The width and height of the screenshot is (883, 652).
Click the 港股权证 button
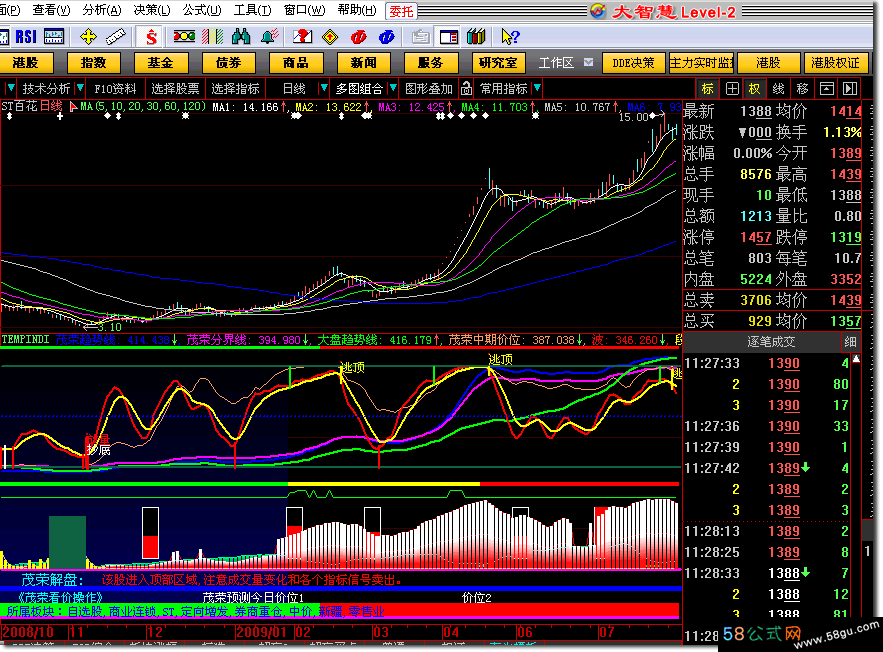[x=835, y=62]
